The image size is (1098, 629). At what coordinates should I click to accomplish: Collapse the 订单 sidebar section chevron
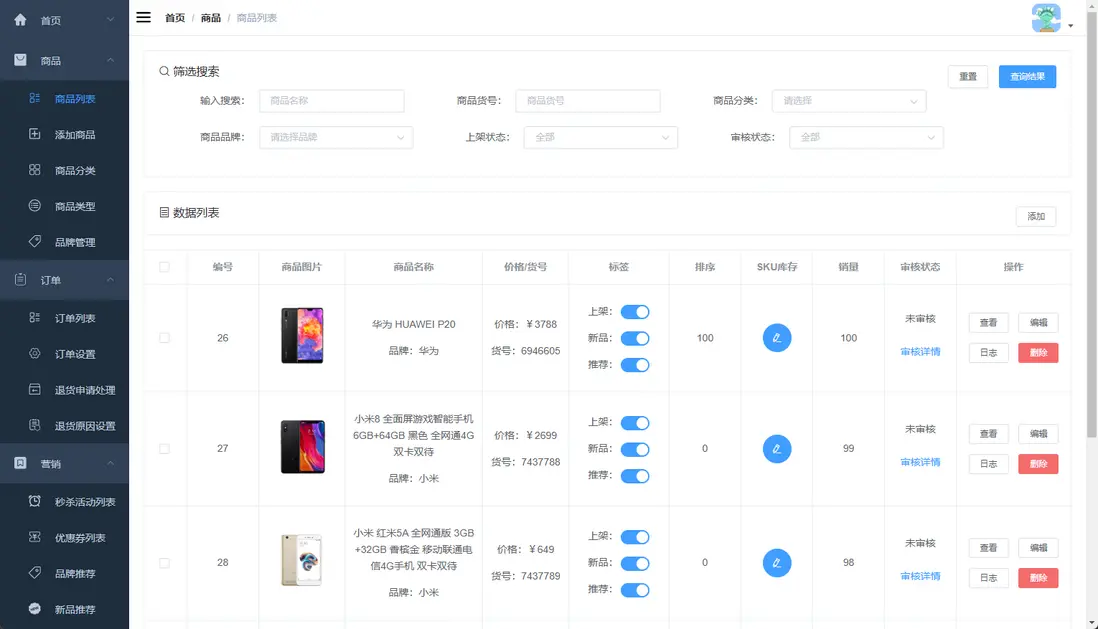[110, 279]
